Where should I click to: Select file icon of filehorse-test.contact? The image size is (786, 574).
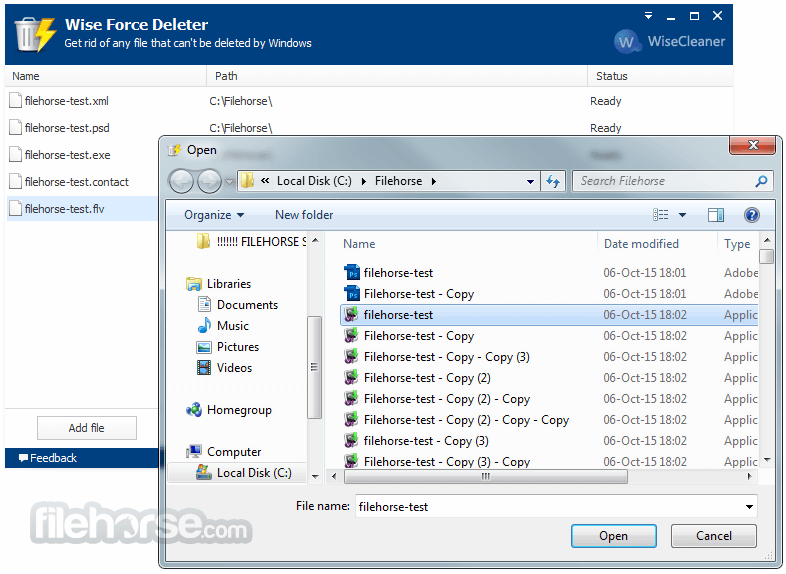tap(16, 182)
